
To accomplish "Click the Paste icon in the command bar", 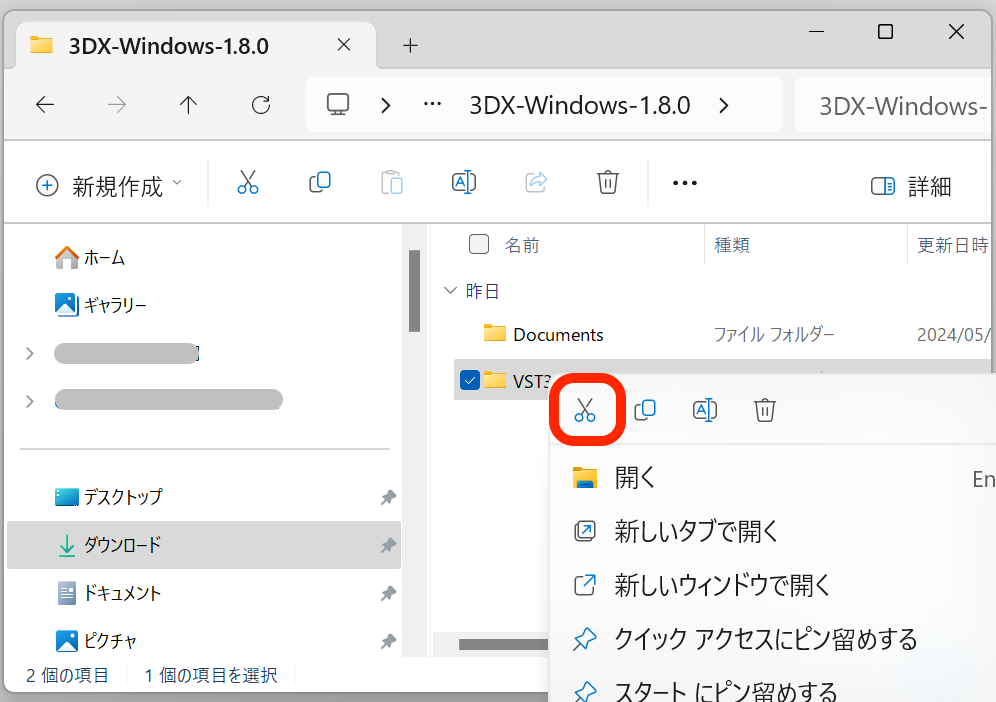I will pyautogui.click(x=391, y=182).
